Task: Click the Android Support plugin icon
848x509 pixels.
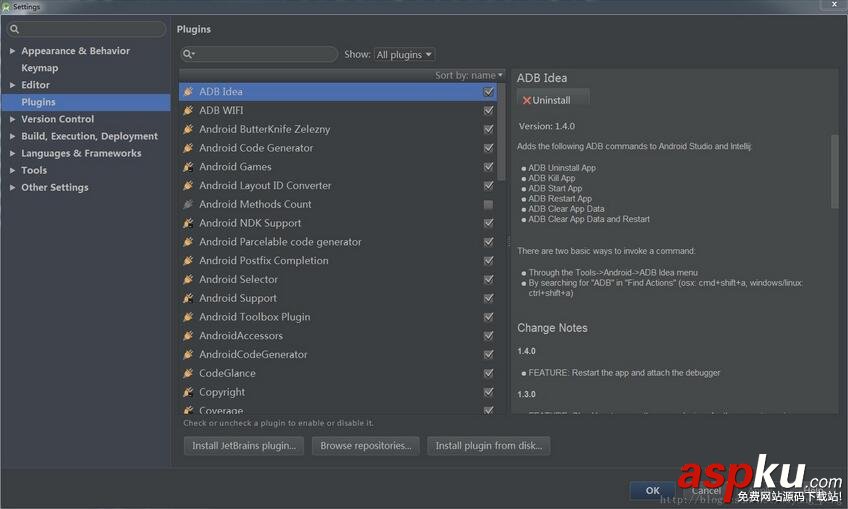Action: (x=188, y=298)
